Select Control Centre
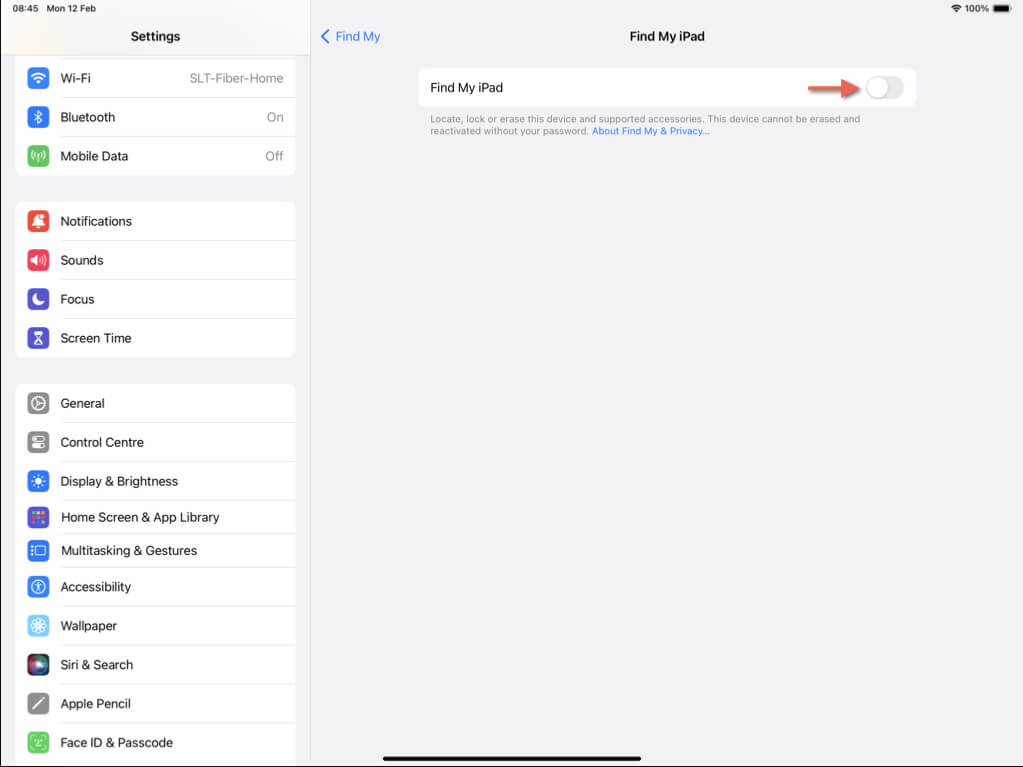 [155, 443]
